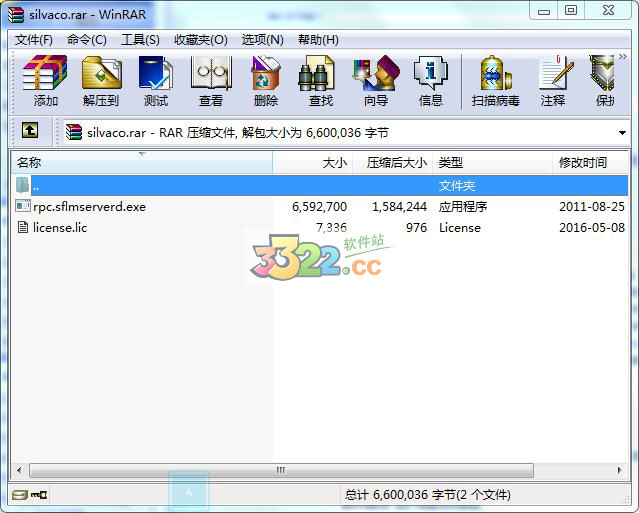The height and width of the screenshot is (513, 639).
Task: Select the license.lic file
Action: [60, 227]
